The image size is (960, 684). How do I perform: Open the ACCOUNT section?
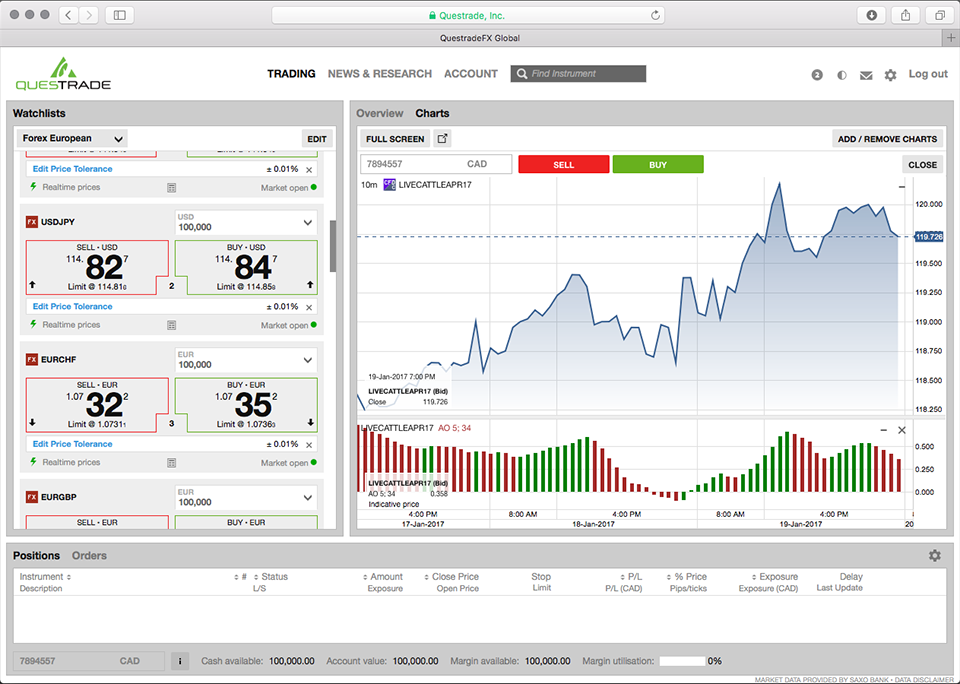pyautogui.click(x=471, y=73)
